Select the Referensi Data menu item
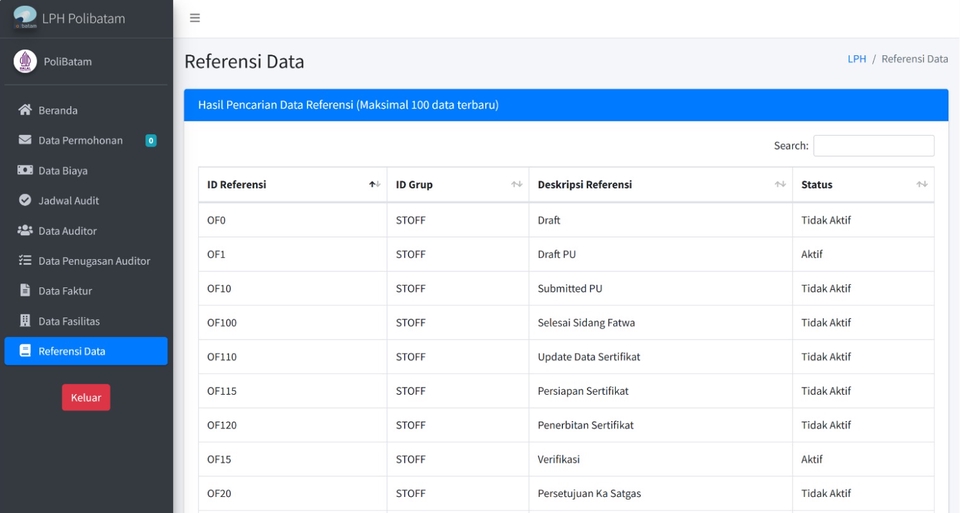The image size is (960, 513). point(86,351)
